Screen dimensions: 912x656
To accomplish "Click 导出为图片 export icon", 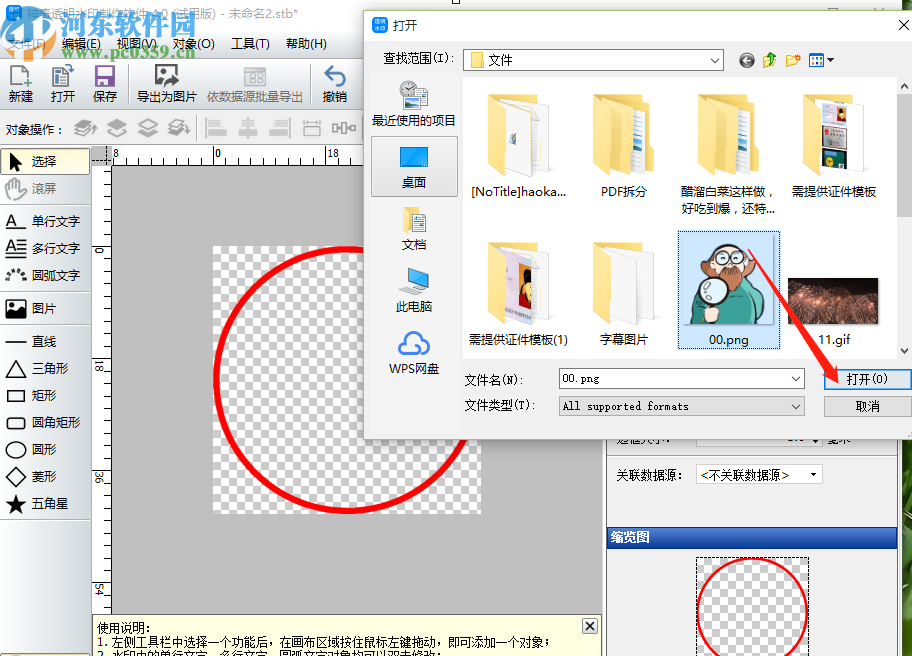I will point(166,84).
